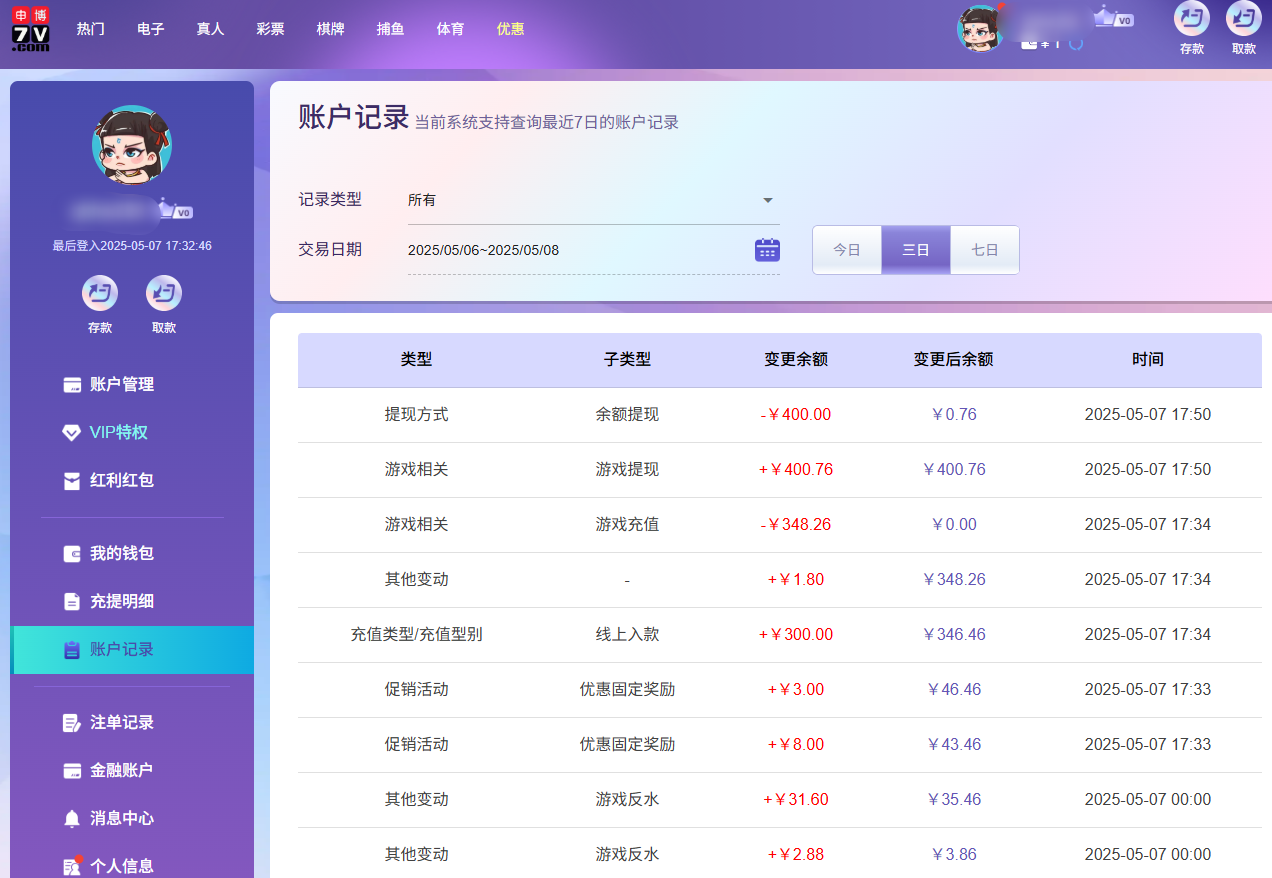Click the loading spinner beside the balance
The width and height of the screenshot is (1272, 878).
[x=1076, y=43]
